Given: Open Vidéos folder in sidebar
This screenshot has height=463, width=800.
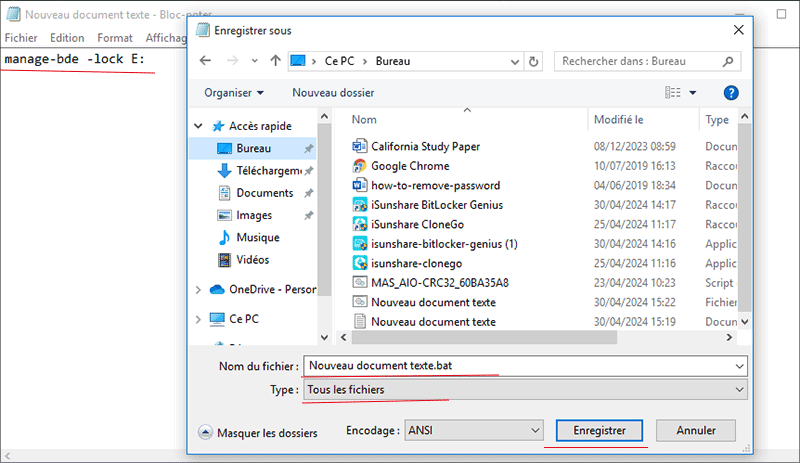Looking at the screenshot, I should pyautogui.click(x=252, y=260).
